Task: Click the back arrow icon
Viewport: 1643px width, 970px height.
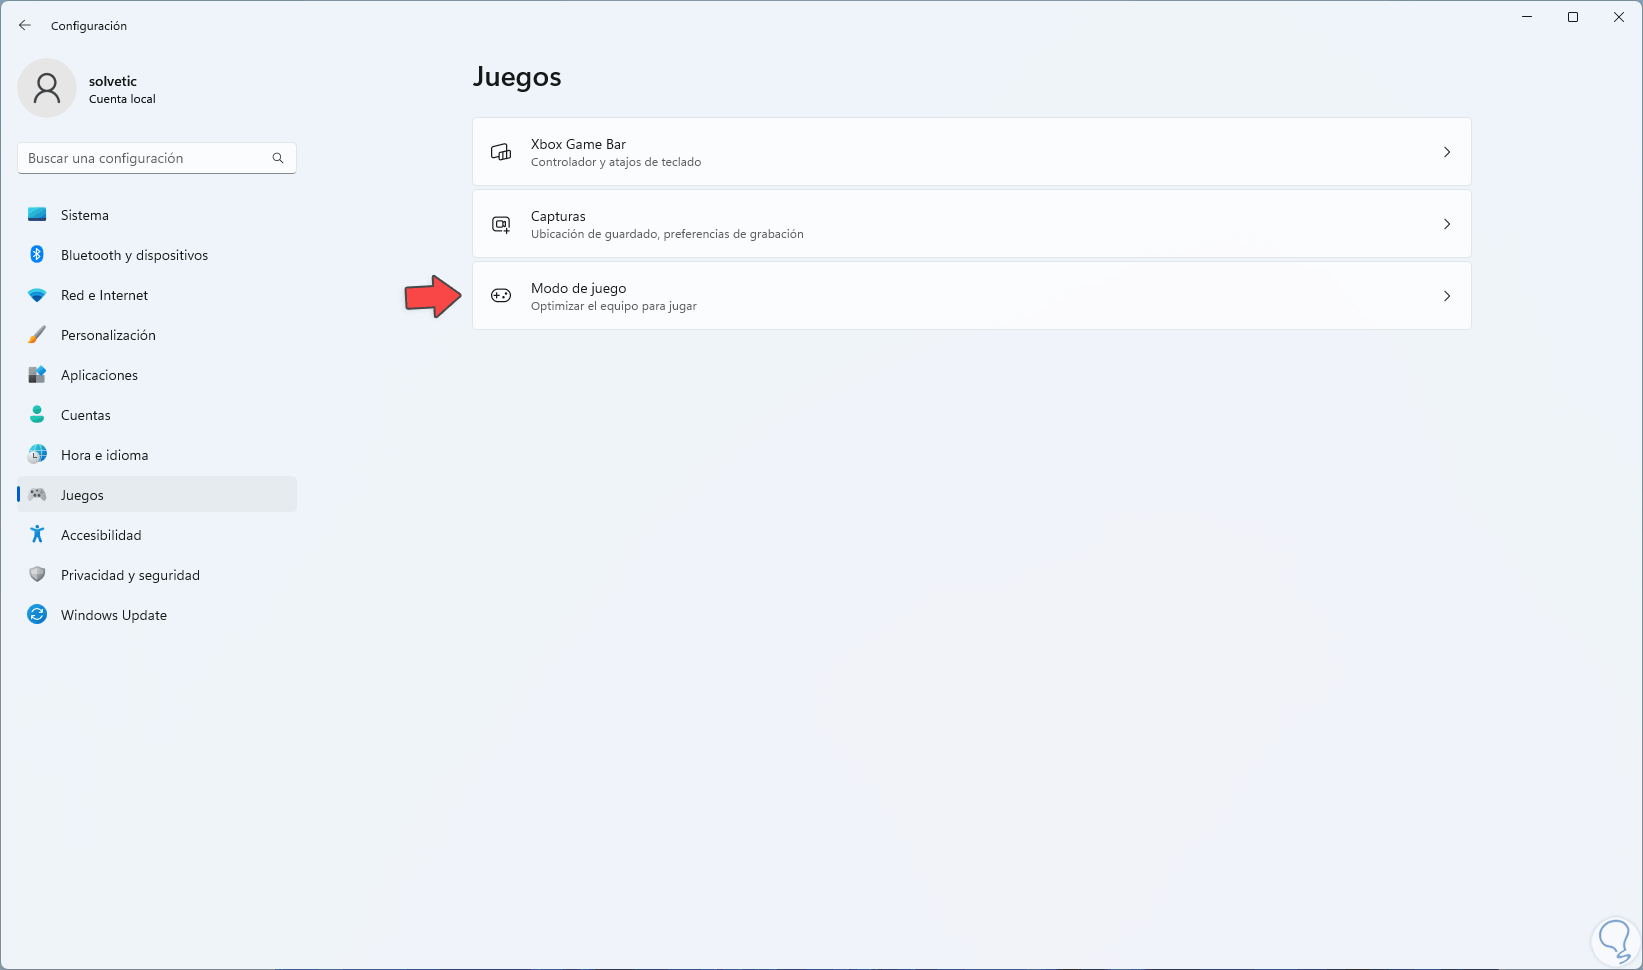Action: coord(25,26)
